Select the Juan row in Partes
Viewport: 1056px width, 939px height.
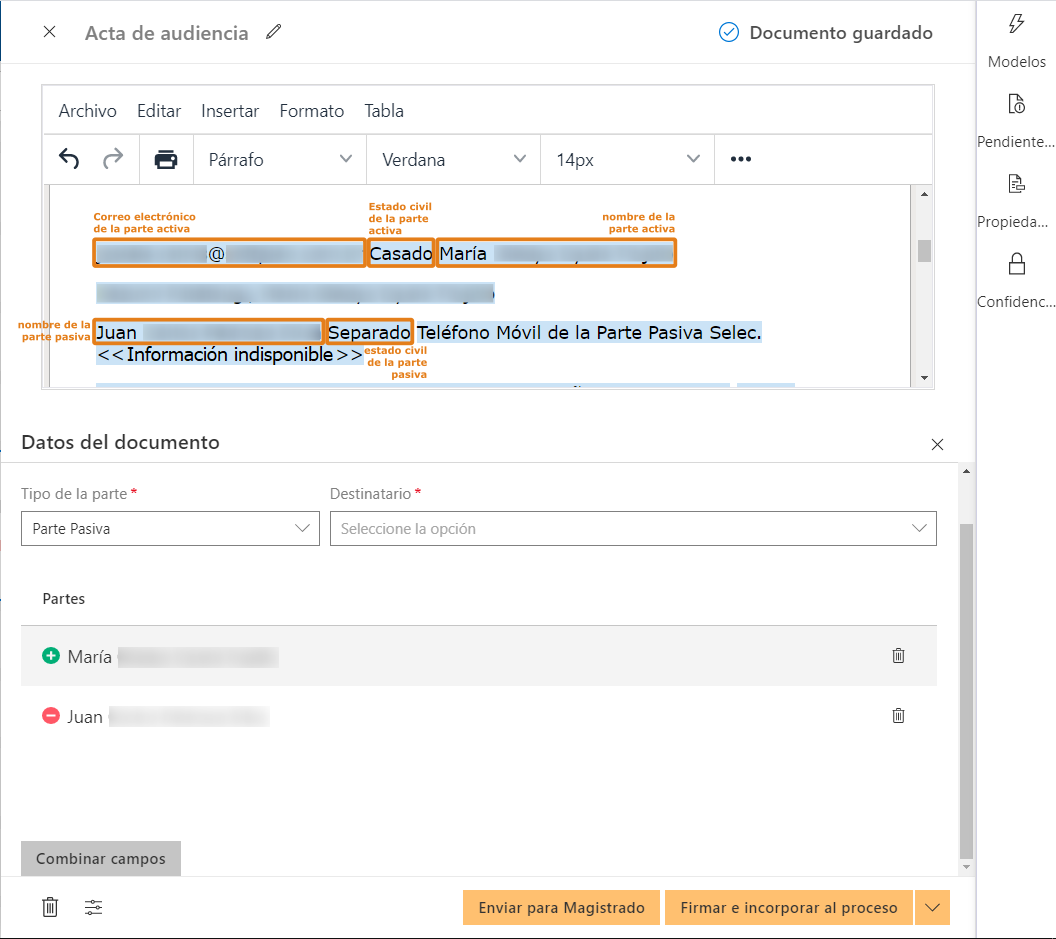[x=479, y=715]
